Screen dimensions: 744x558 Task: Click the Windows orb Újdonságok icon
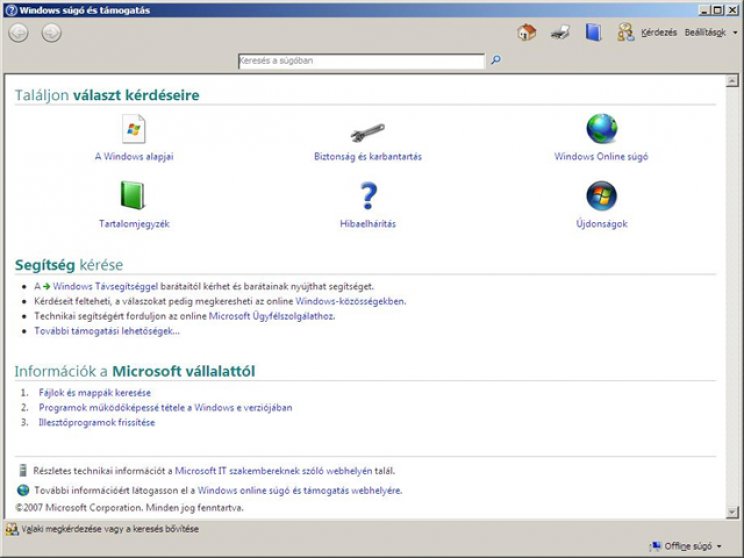tap(602, 195)
